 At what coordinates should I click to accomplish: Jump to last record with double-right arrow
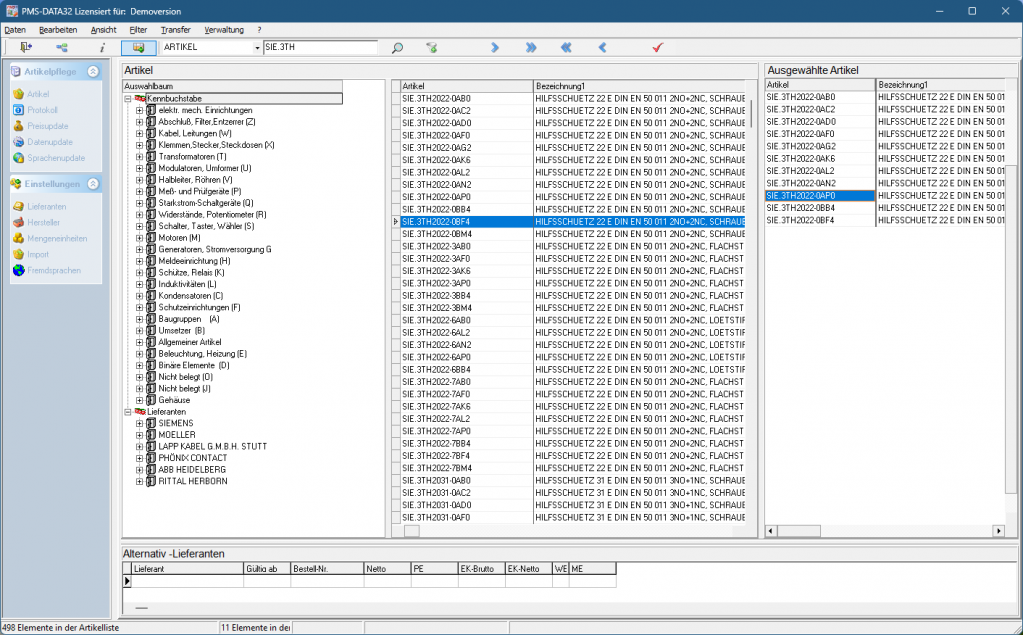[531, 47]
